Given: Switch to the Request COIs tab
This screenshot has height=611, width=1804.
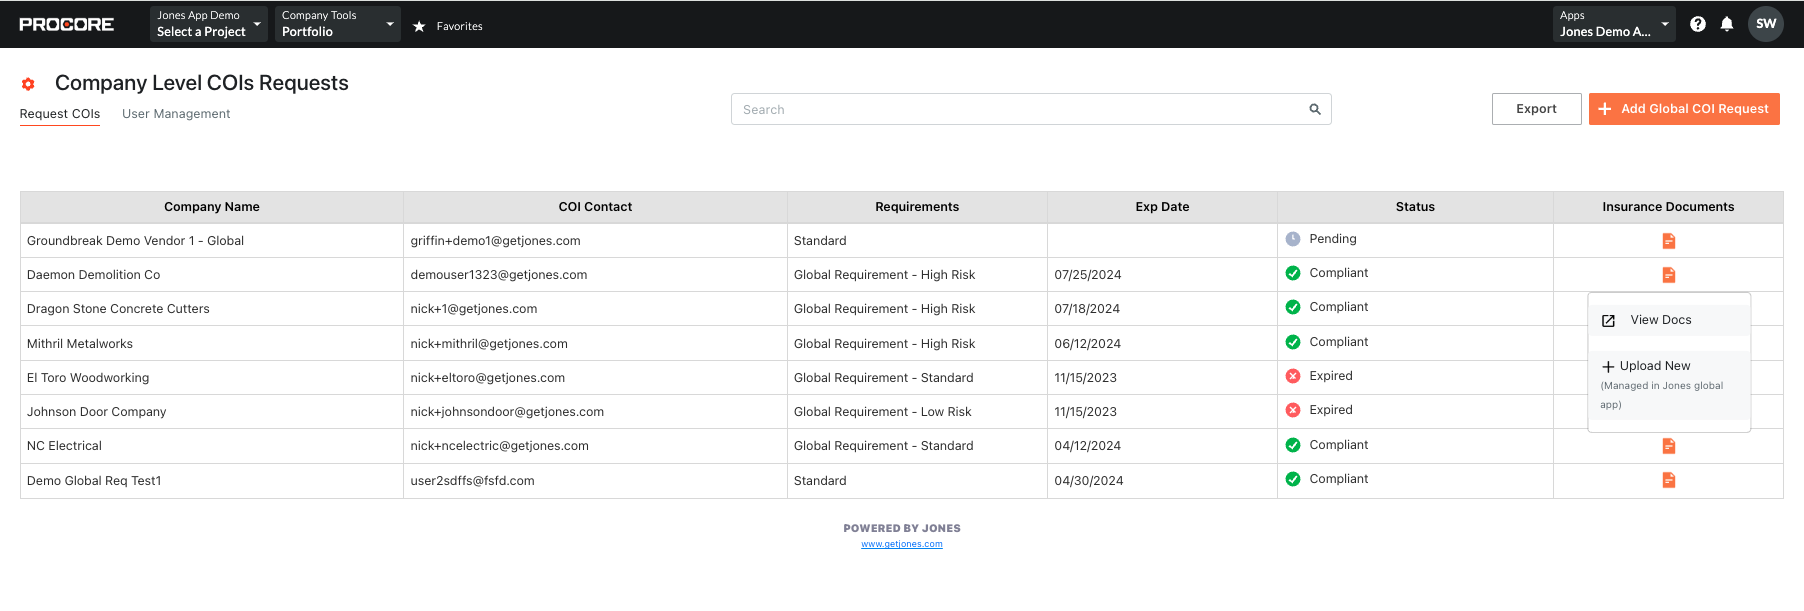Looking at the screenshot, I should click(60, 114).
